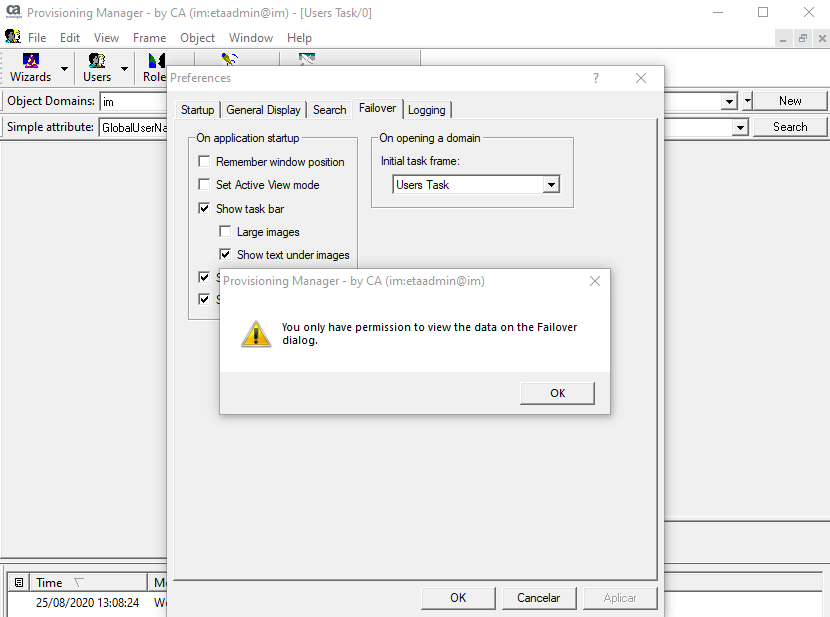Open the Initial task frame dropdown
Screen dimensions: 830x617
552,185
